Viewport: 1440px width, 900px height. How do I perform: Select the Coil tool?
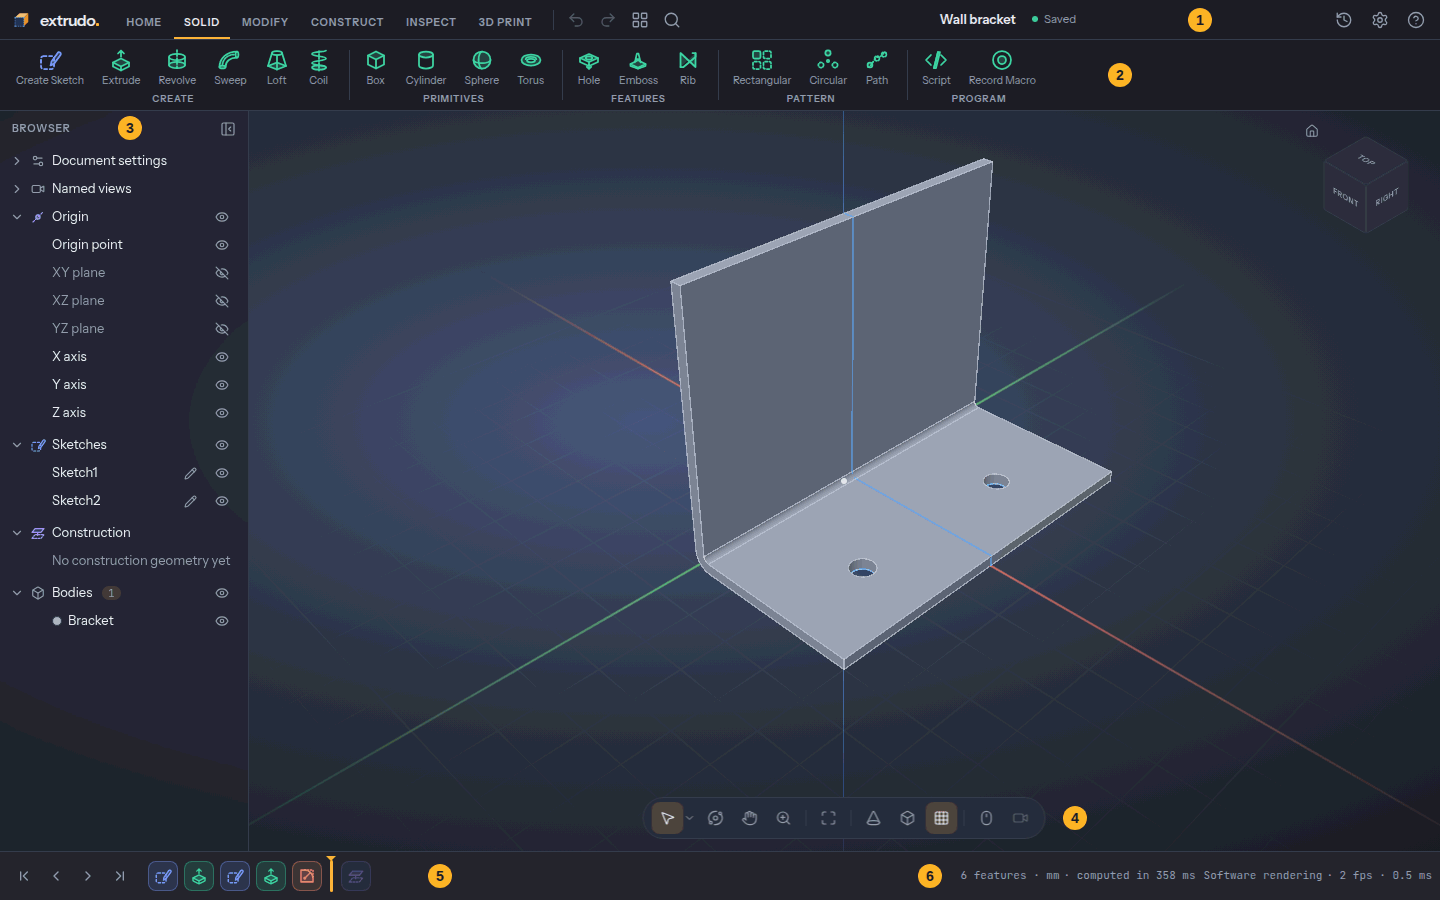(318, 68)
